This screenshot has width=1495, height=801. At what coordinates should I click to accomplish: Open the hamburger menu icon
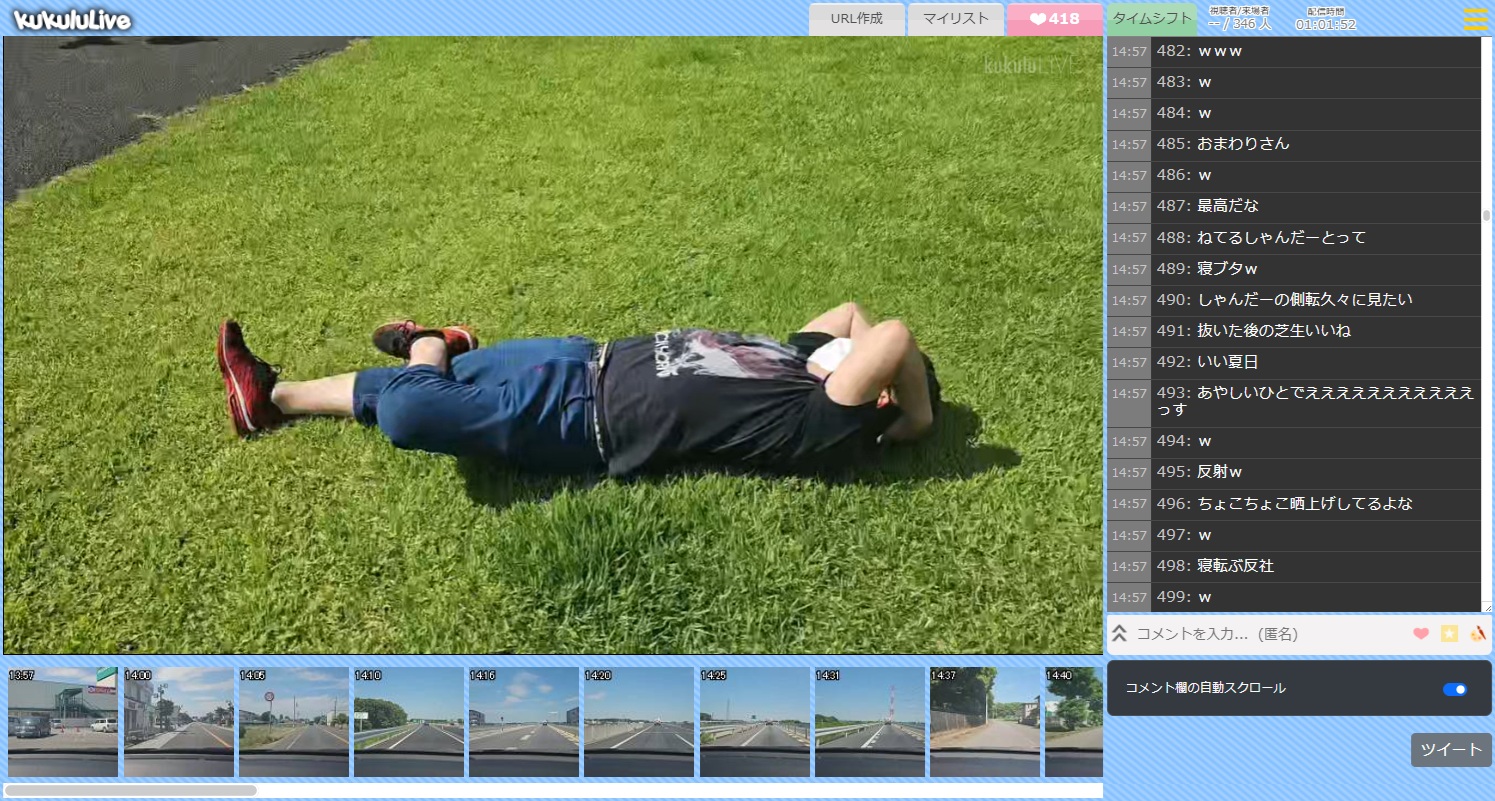pos(1475,19)
